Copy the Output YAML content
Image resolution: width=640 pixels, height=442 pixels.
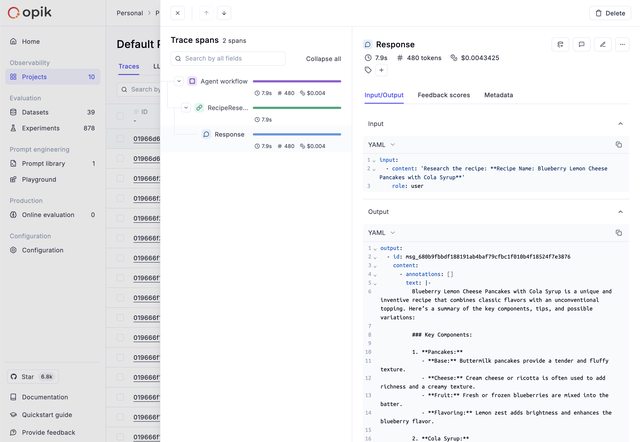pos(619,232)
